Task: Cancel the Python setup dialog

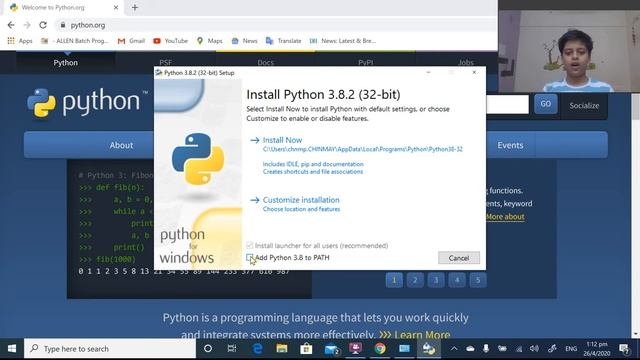Action: (x=459, y=258)
